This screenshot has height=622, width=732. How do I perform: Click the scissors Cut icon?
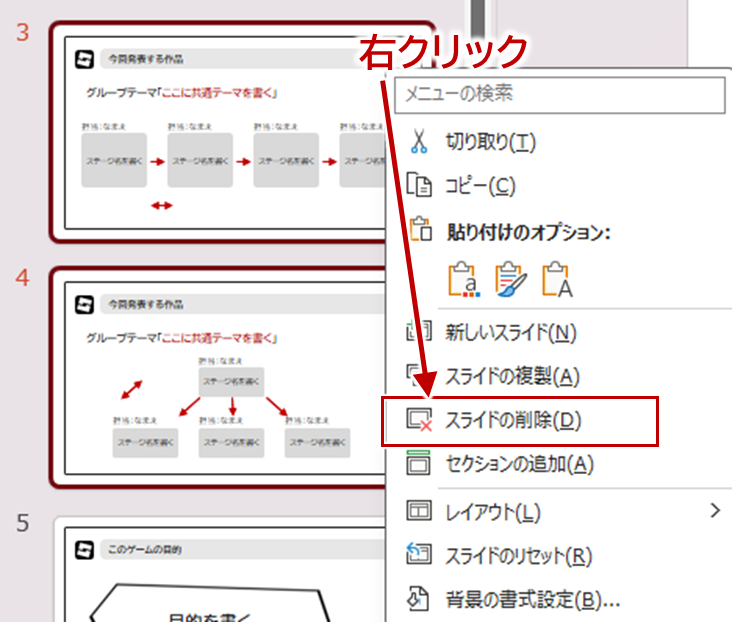click(419, 141)
